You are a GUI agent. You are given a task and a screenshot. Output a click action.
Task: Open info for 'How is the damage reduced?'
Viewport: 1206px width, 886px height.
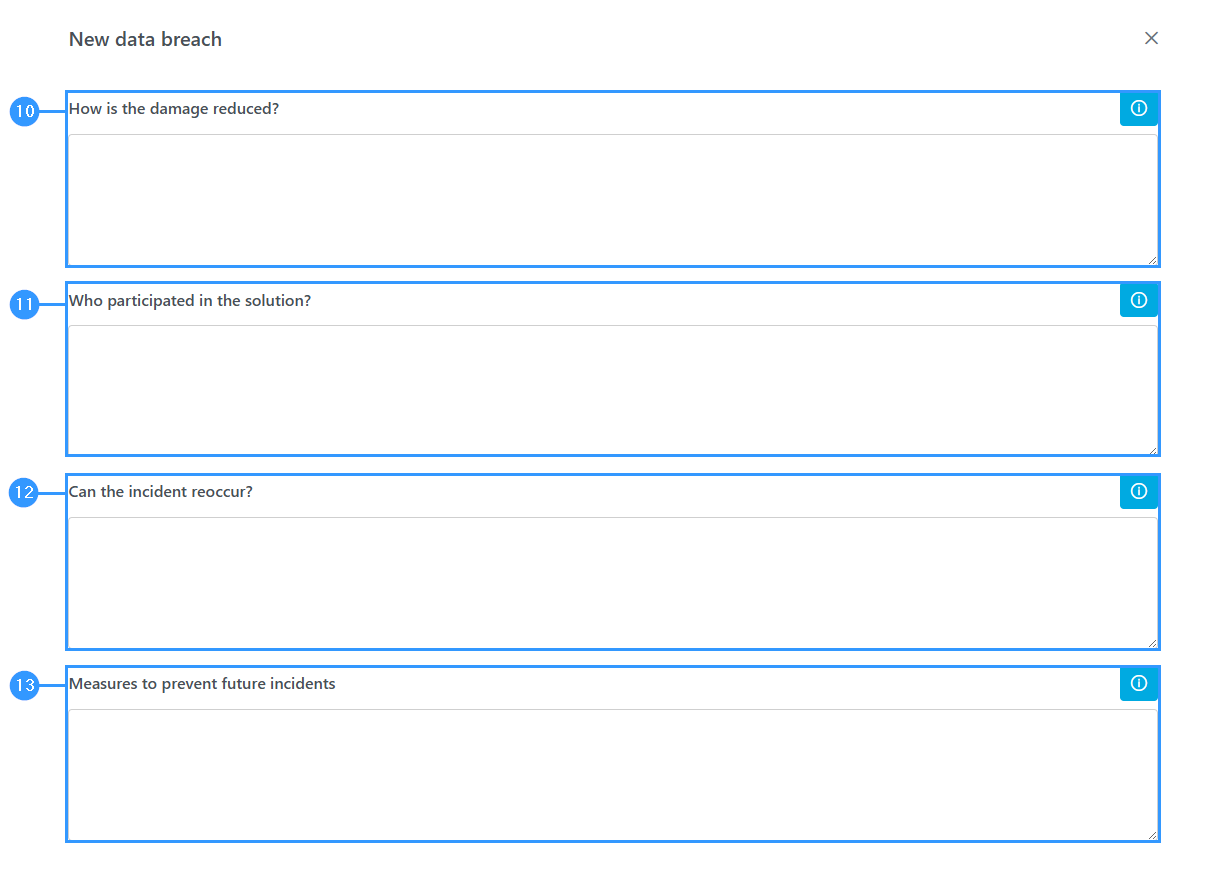[x=1138, y=108]
